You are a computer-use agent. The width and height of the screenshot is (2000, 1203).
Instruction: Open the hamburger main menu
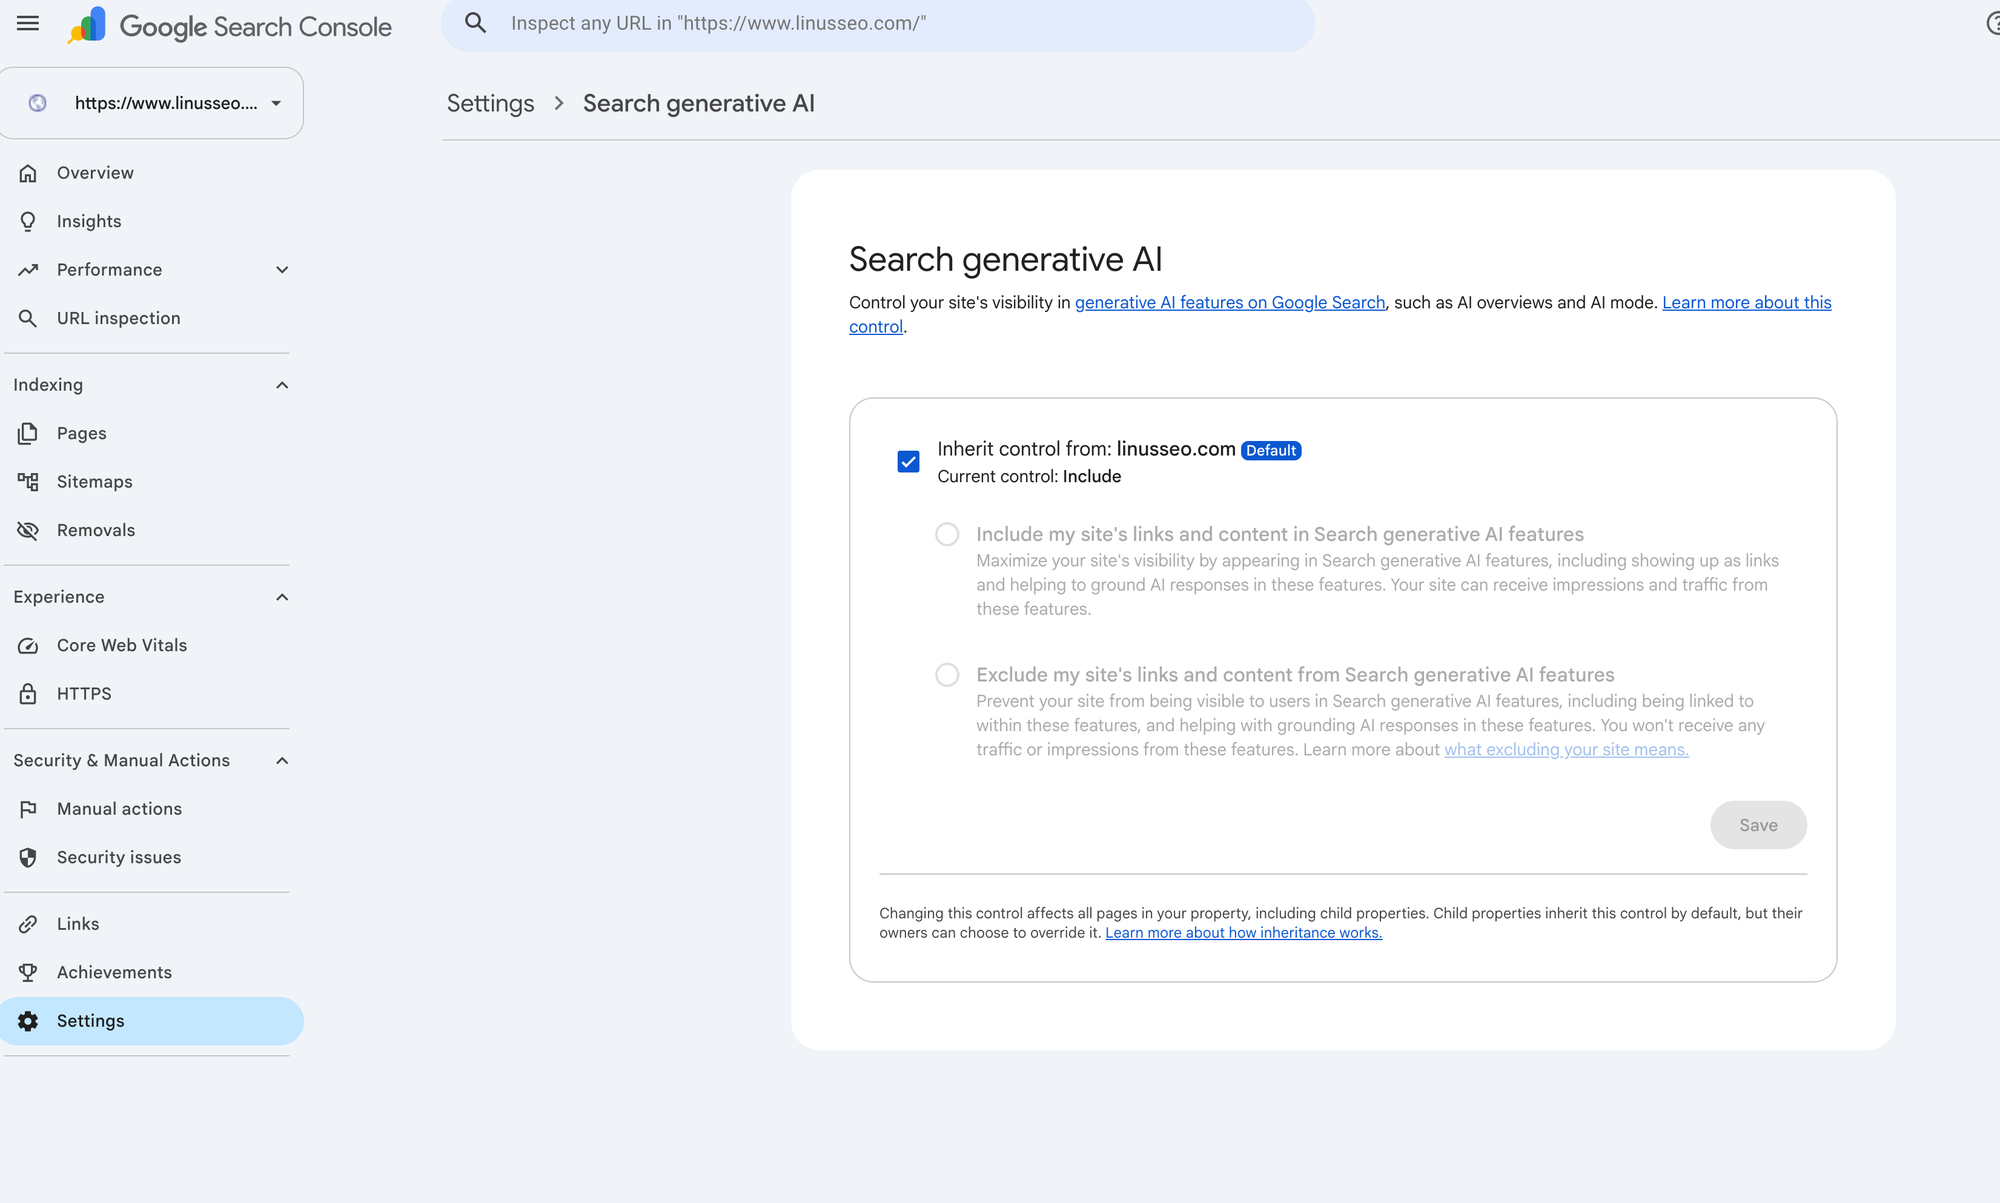[x=28, y=23]
